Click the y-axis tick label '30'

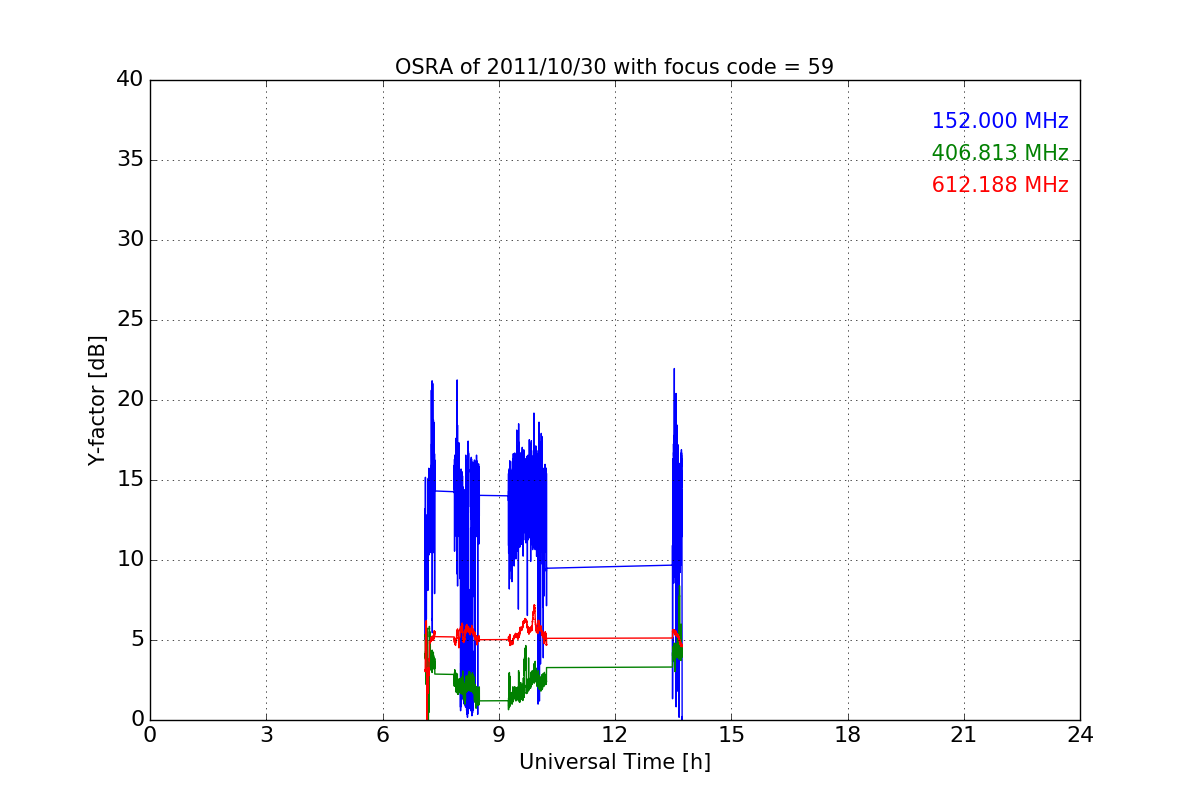click(x=130, y=240)
